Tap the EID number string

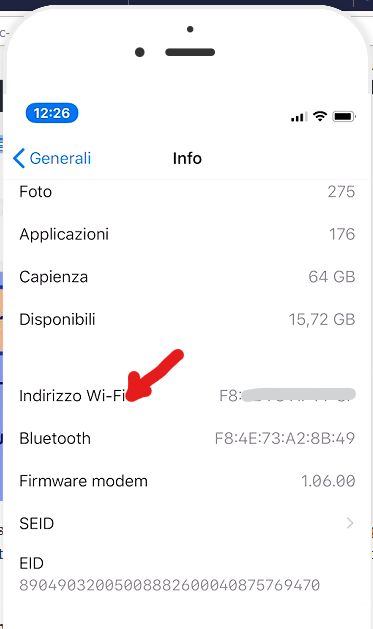(x=170, y=585)
